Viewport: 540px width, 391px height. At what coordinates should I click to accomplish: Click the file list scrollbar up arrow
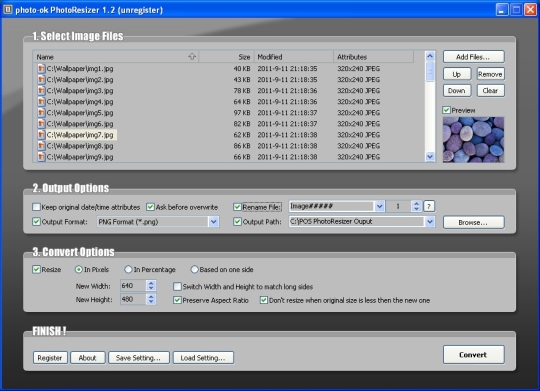pos(430,56)
